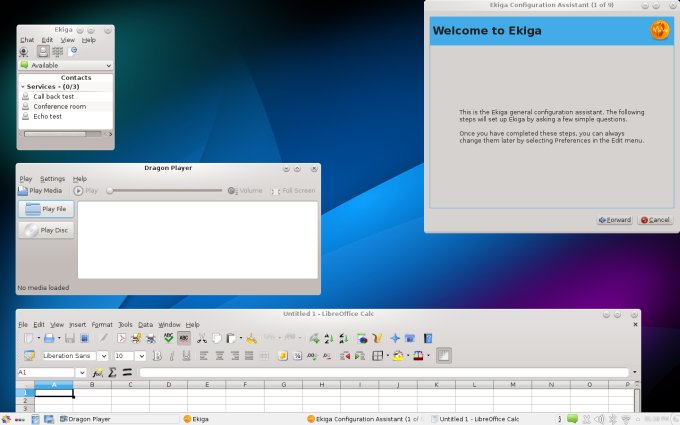Image resolution: width=680 pixels, height=425 pixels.
Task: Open the Format menu in LibreOffice Calc
Action: pos(101,325)
